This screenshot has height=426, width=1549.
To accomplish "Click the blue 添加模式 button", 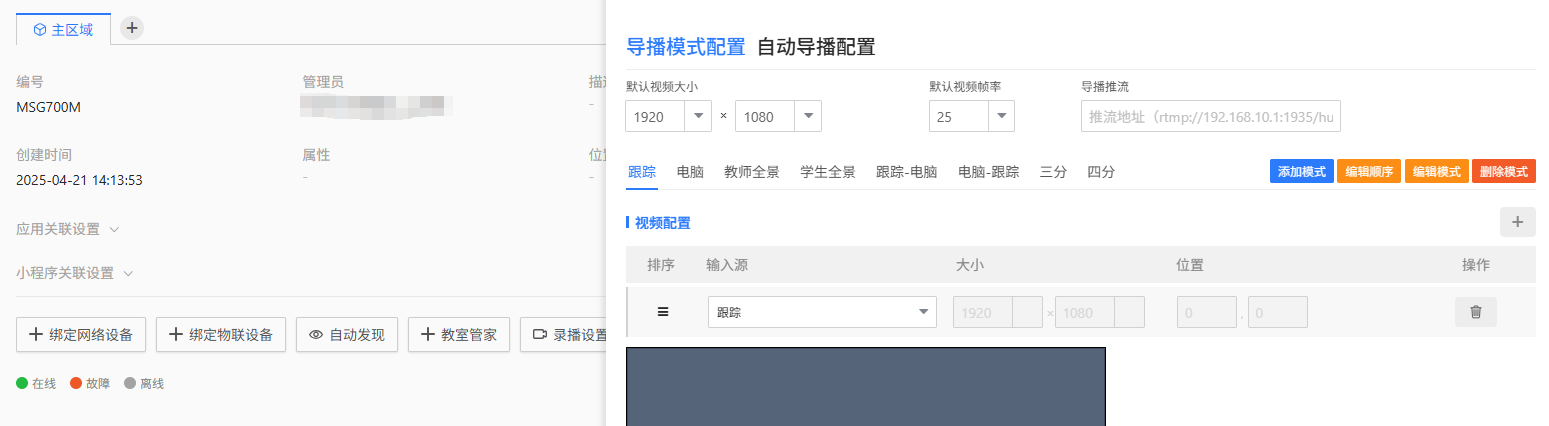I will pos(1301,171).
